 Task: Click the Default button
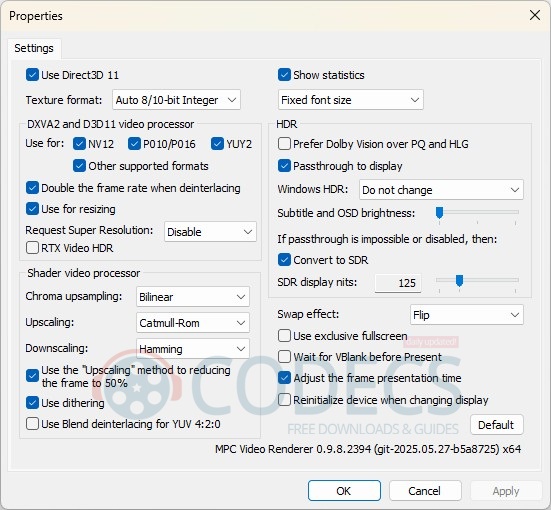[x=497, y=425]
